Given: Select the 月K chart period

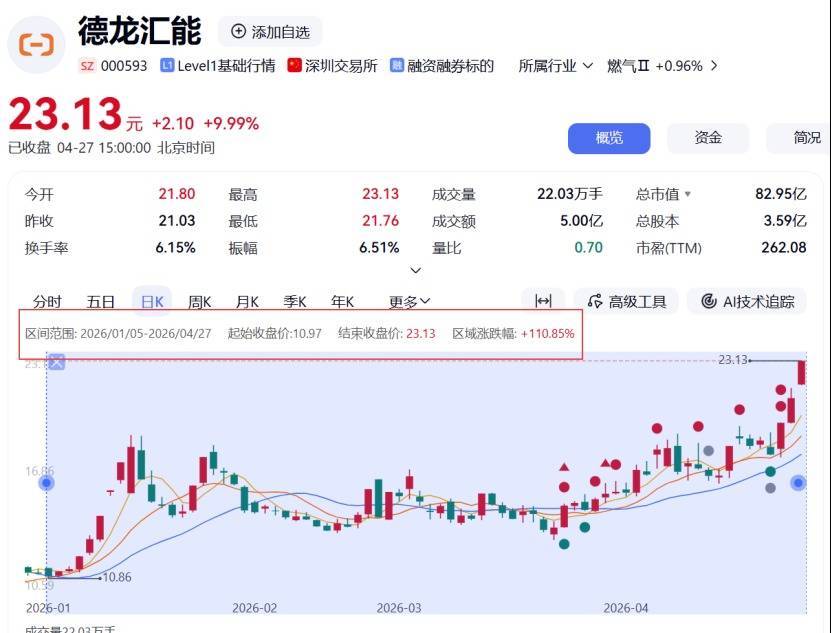Looking at the screenshot, I should [247, 301].
